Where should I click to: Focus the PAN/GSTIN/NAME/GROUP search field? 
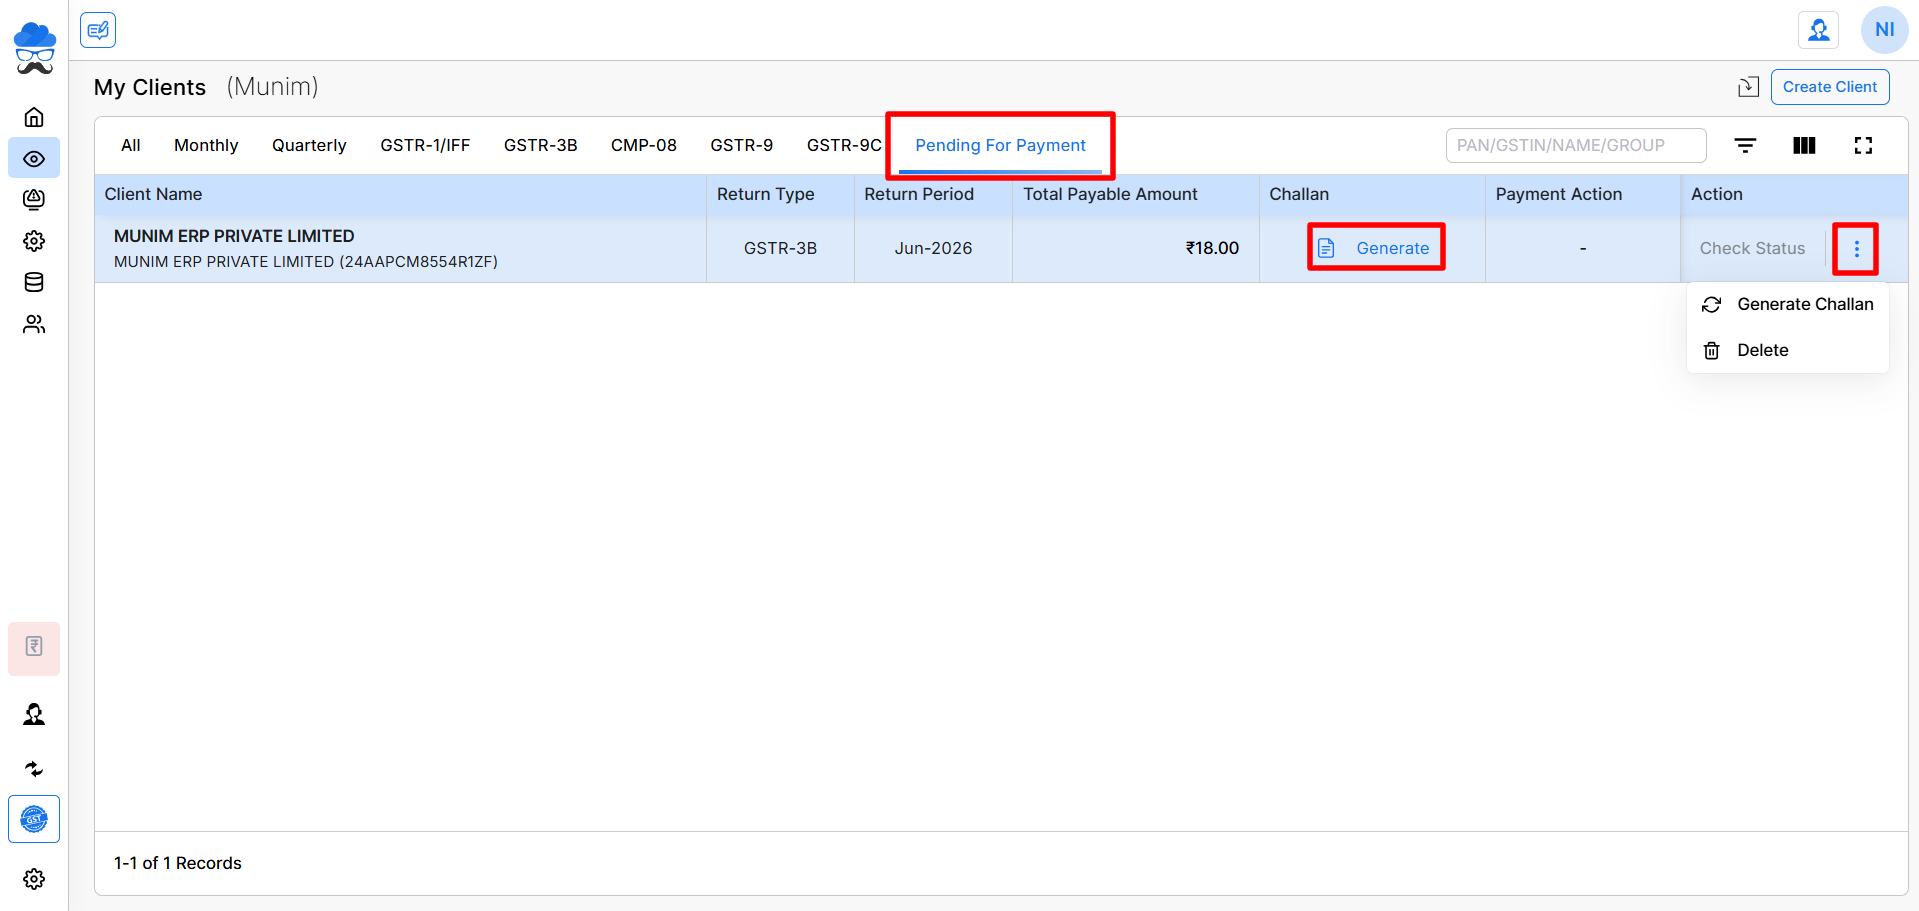click(x=1576, y=145)
